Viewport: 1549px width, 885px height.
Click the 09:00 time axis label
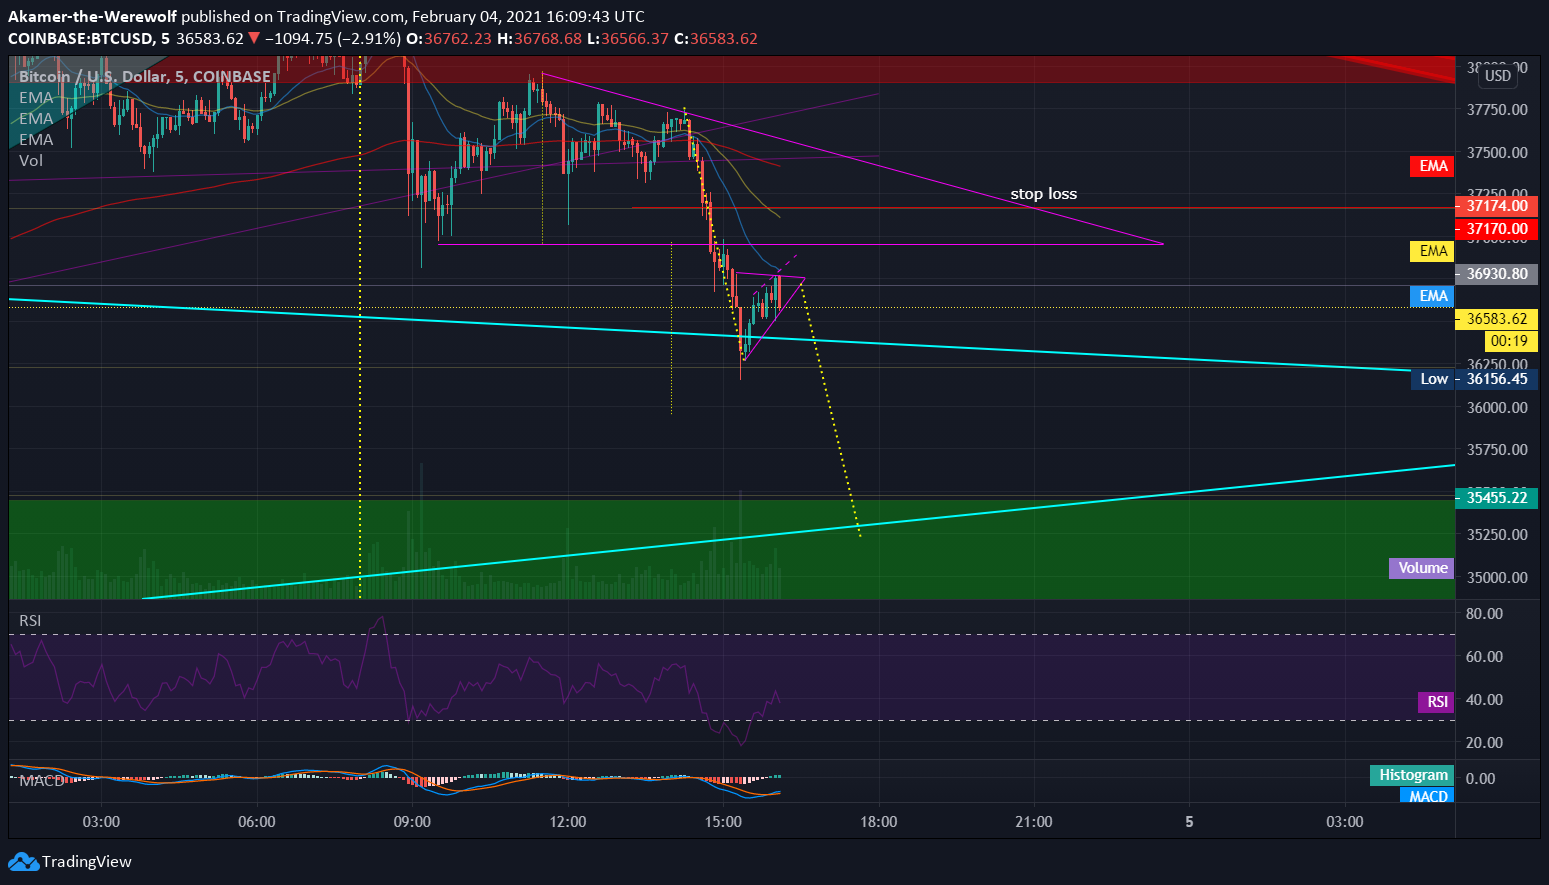pyautogui.click(x=412, y=822)
